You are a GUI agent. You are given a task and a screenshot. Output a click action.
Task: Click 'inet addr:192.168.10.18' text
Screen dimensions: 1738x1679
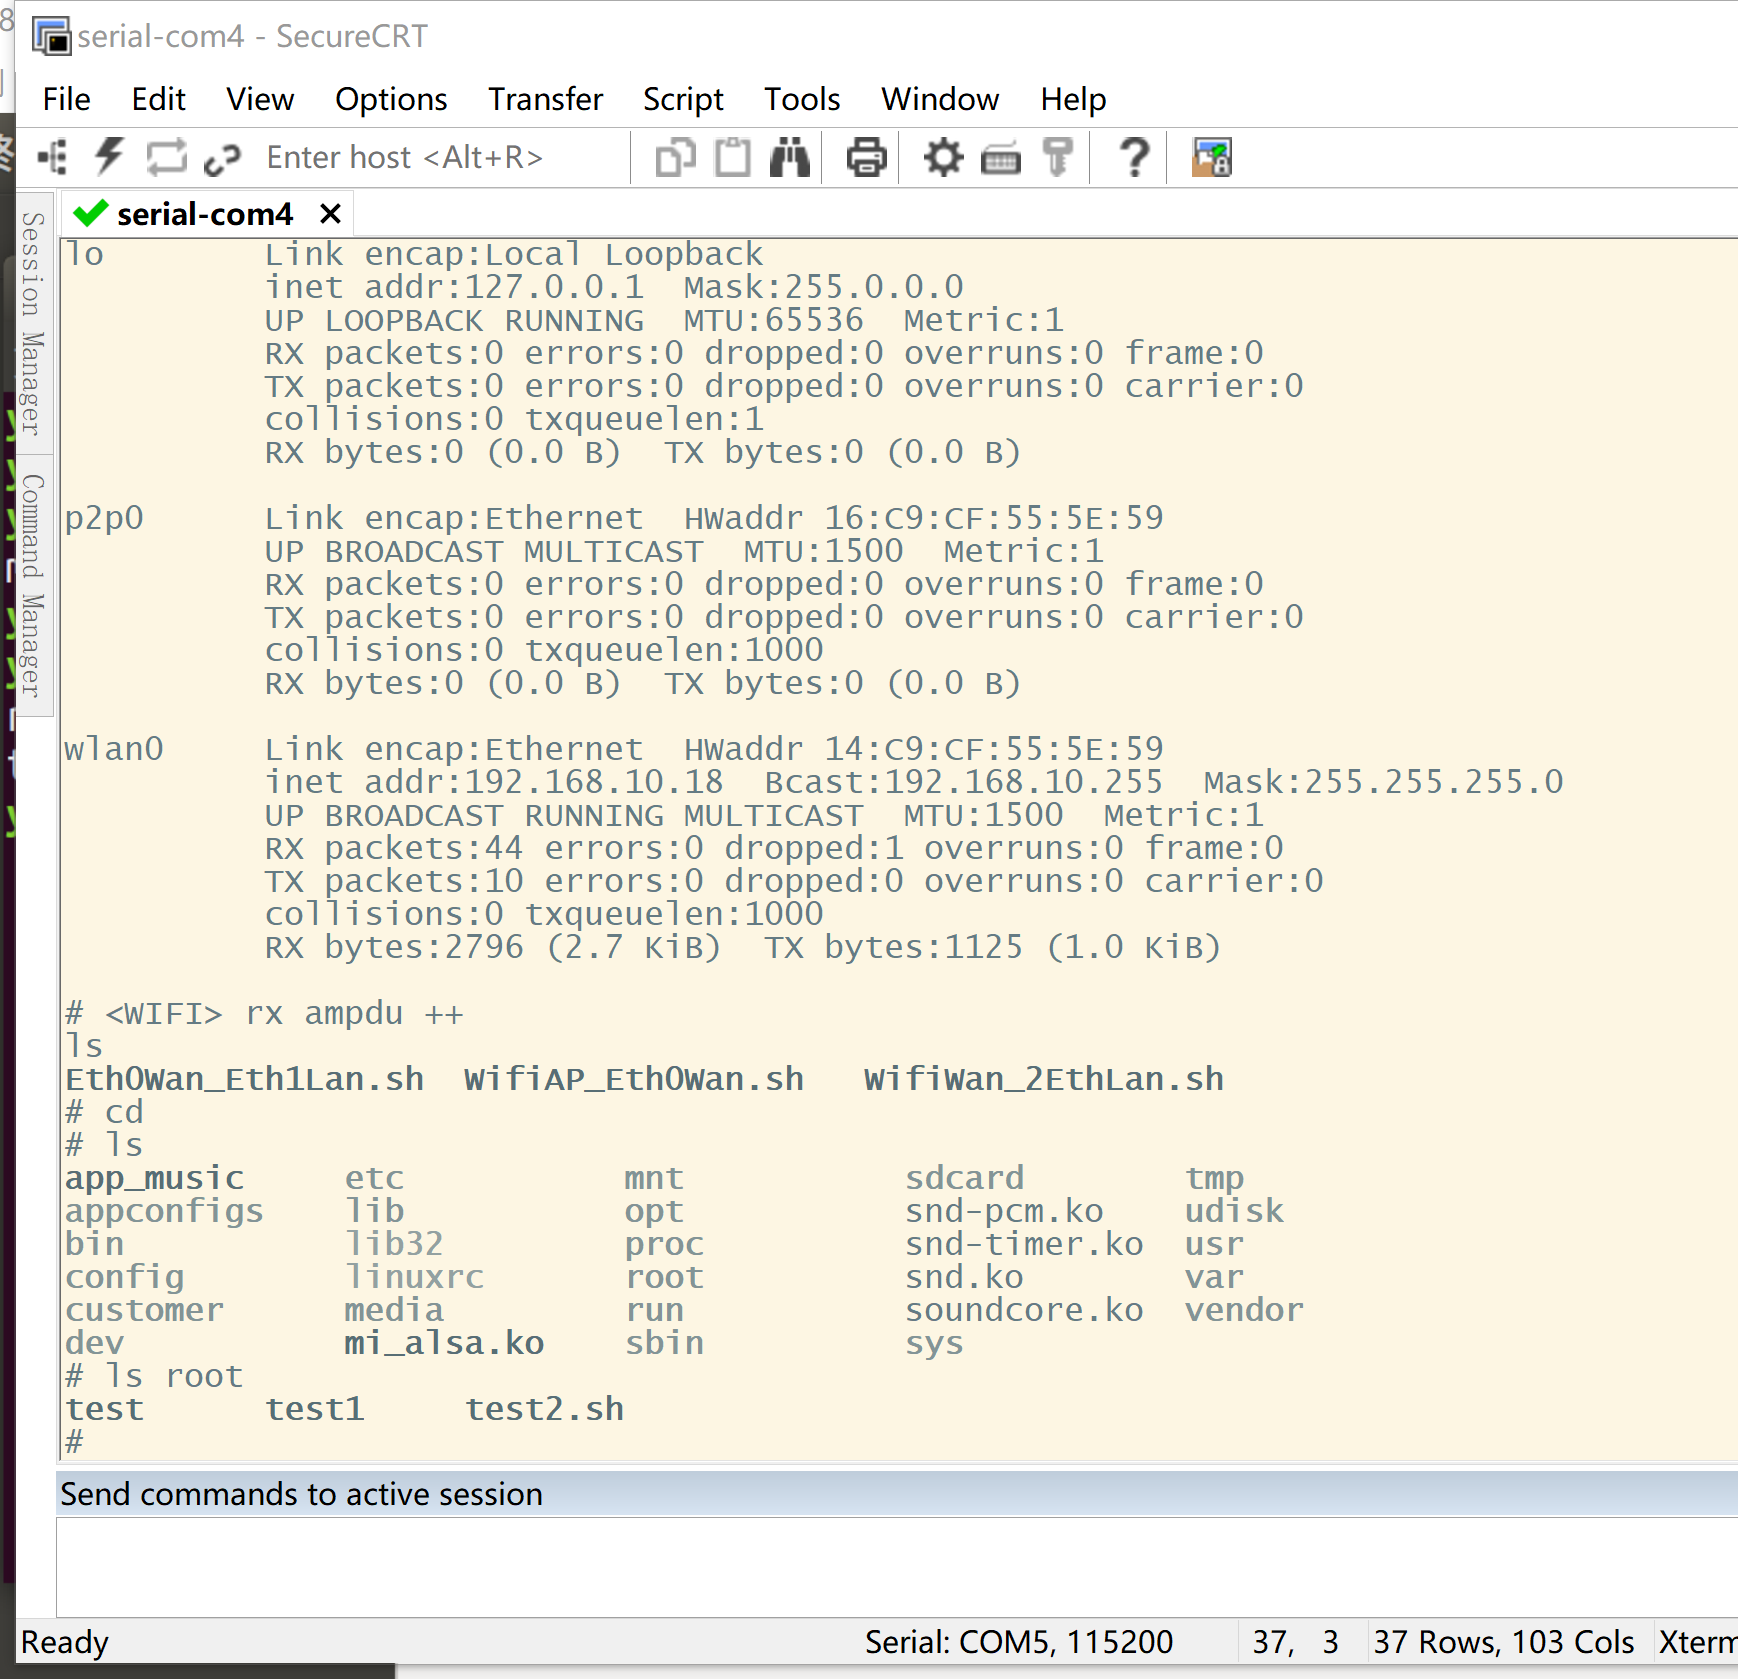point(494,782)
